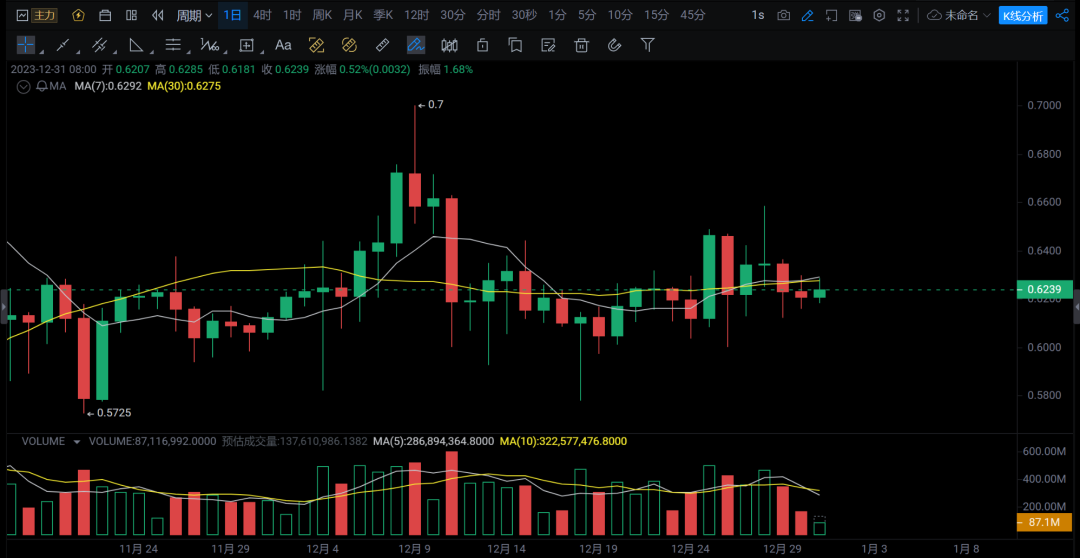Image resolution: width=1080 pixels, height=558 pixels.
Task: Click the 1s refresh interval button
Action: point(758,15)
